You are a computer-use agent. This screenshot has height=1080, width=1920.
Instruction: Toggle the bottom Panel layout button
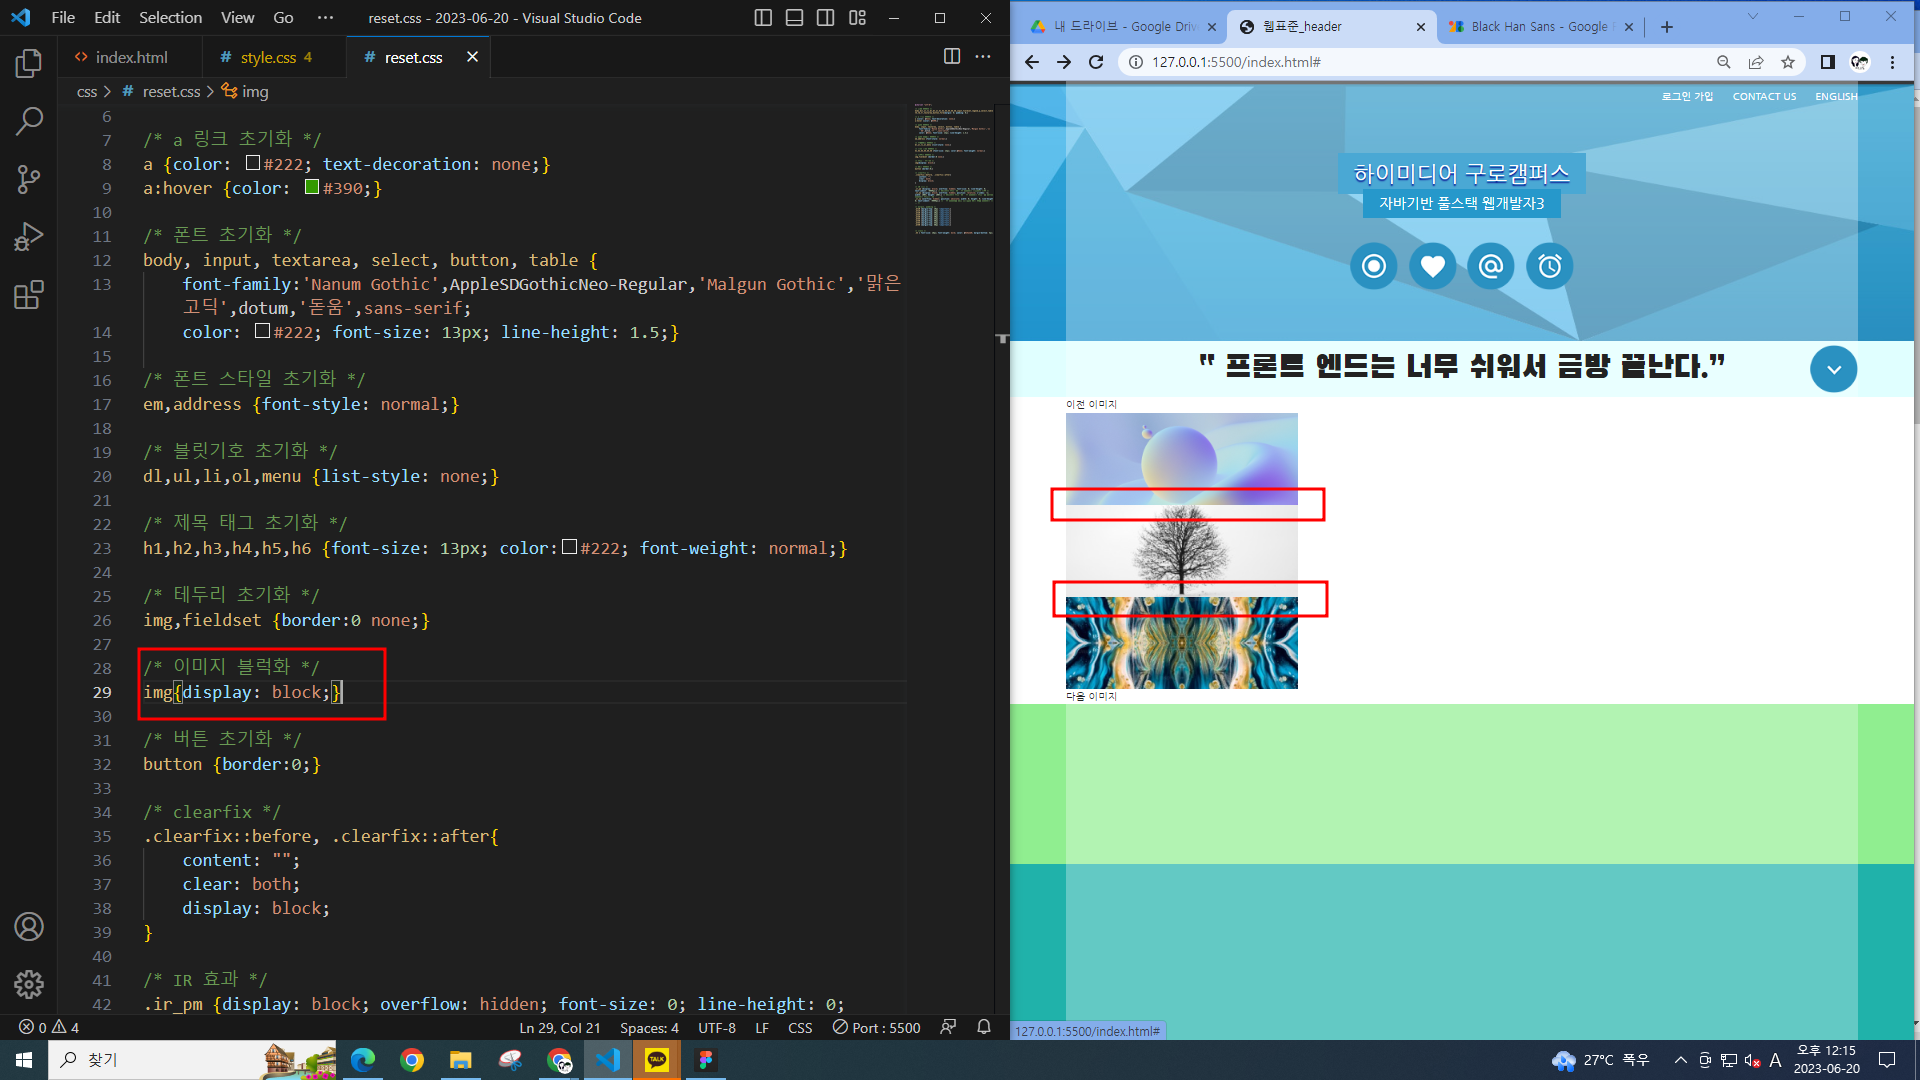[794, 18]
